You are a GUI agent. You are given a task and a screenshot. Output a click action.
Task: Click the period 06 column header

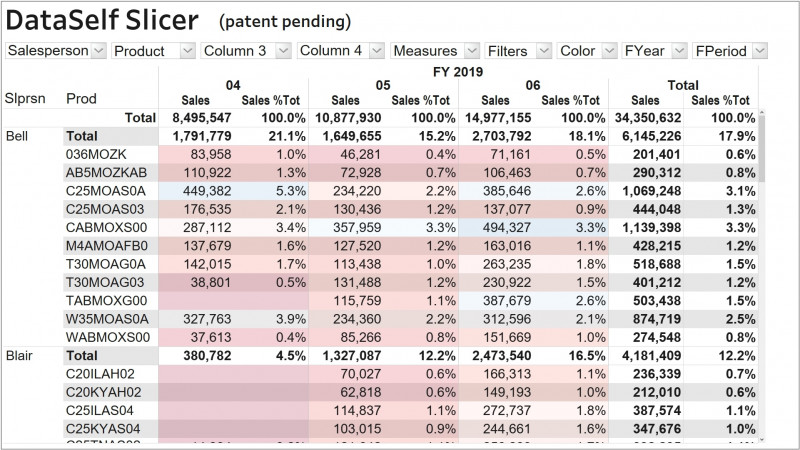[x=533, y=85]
